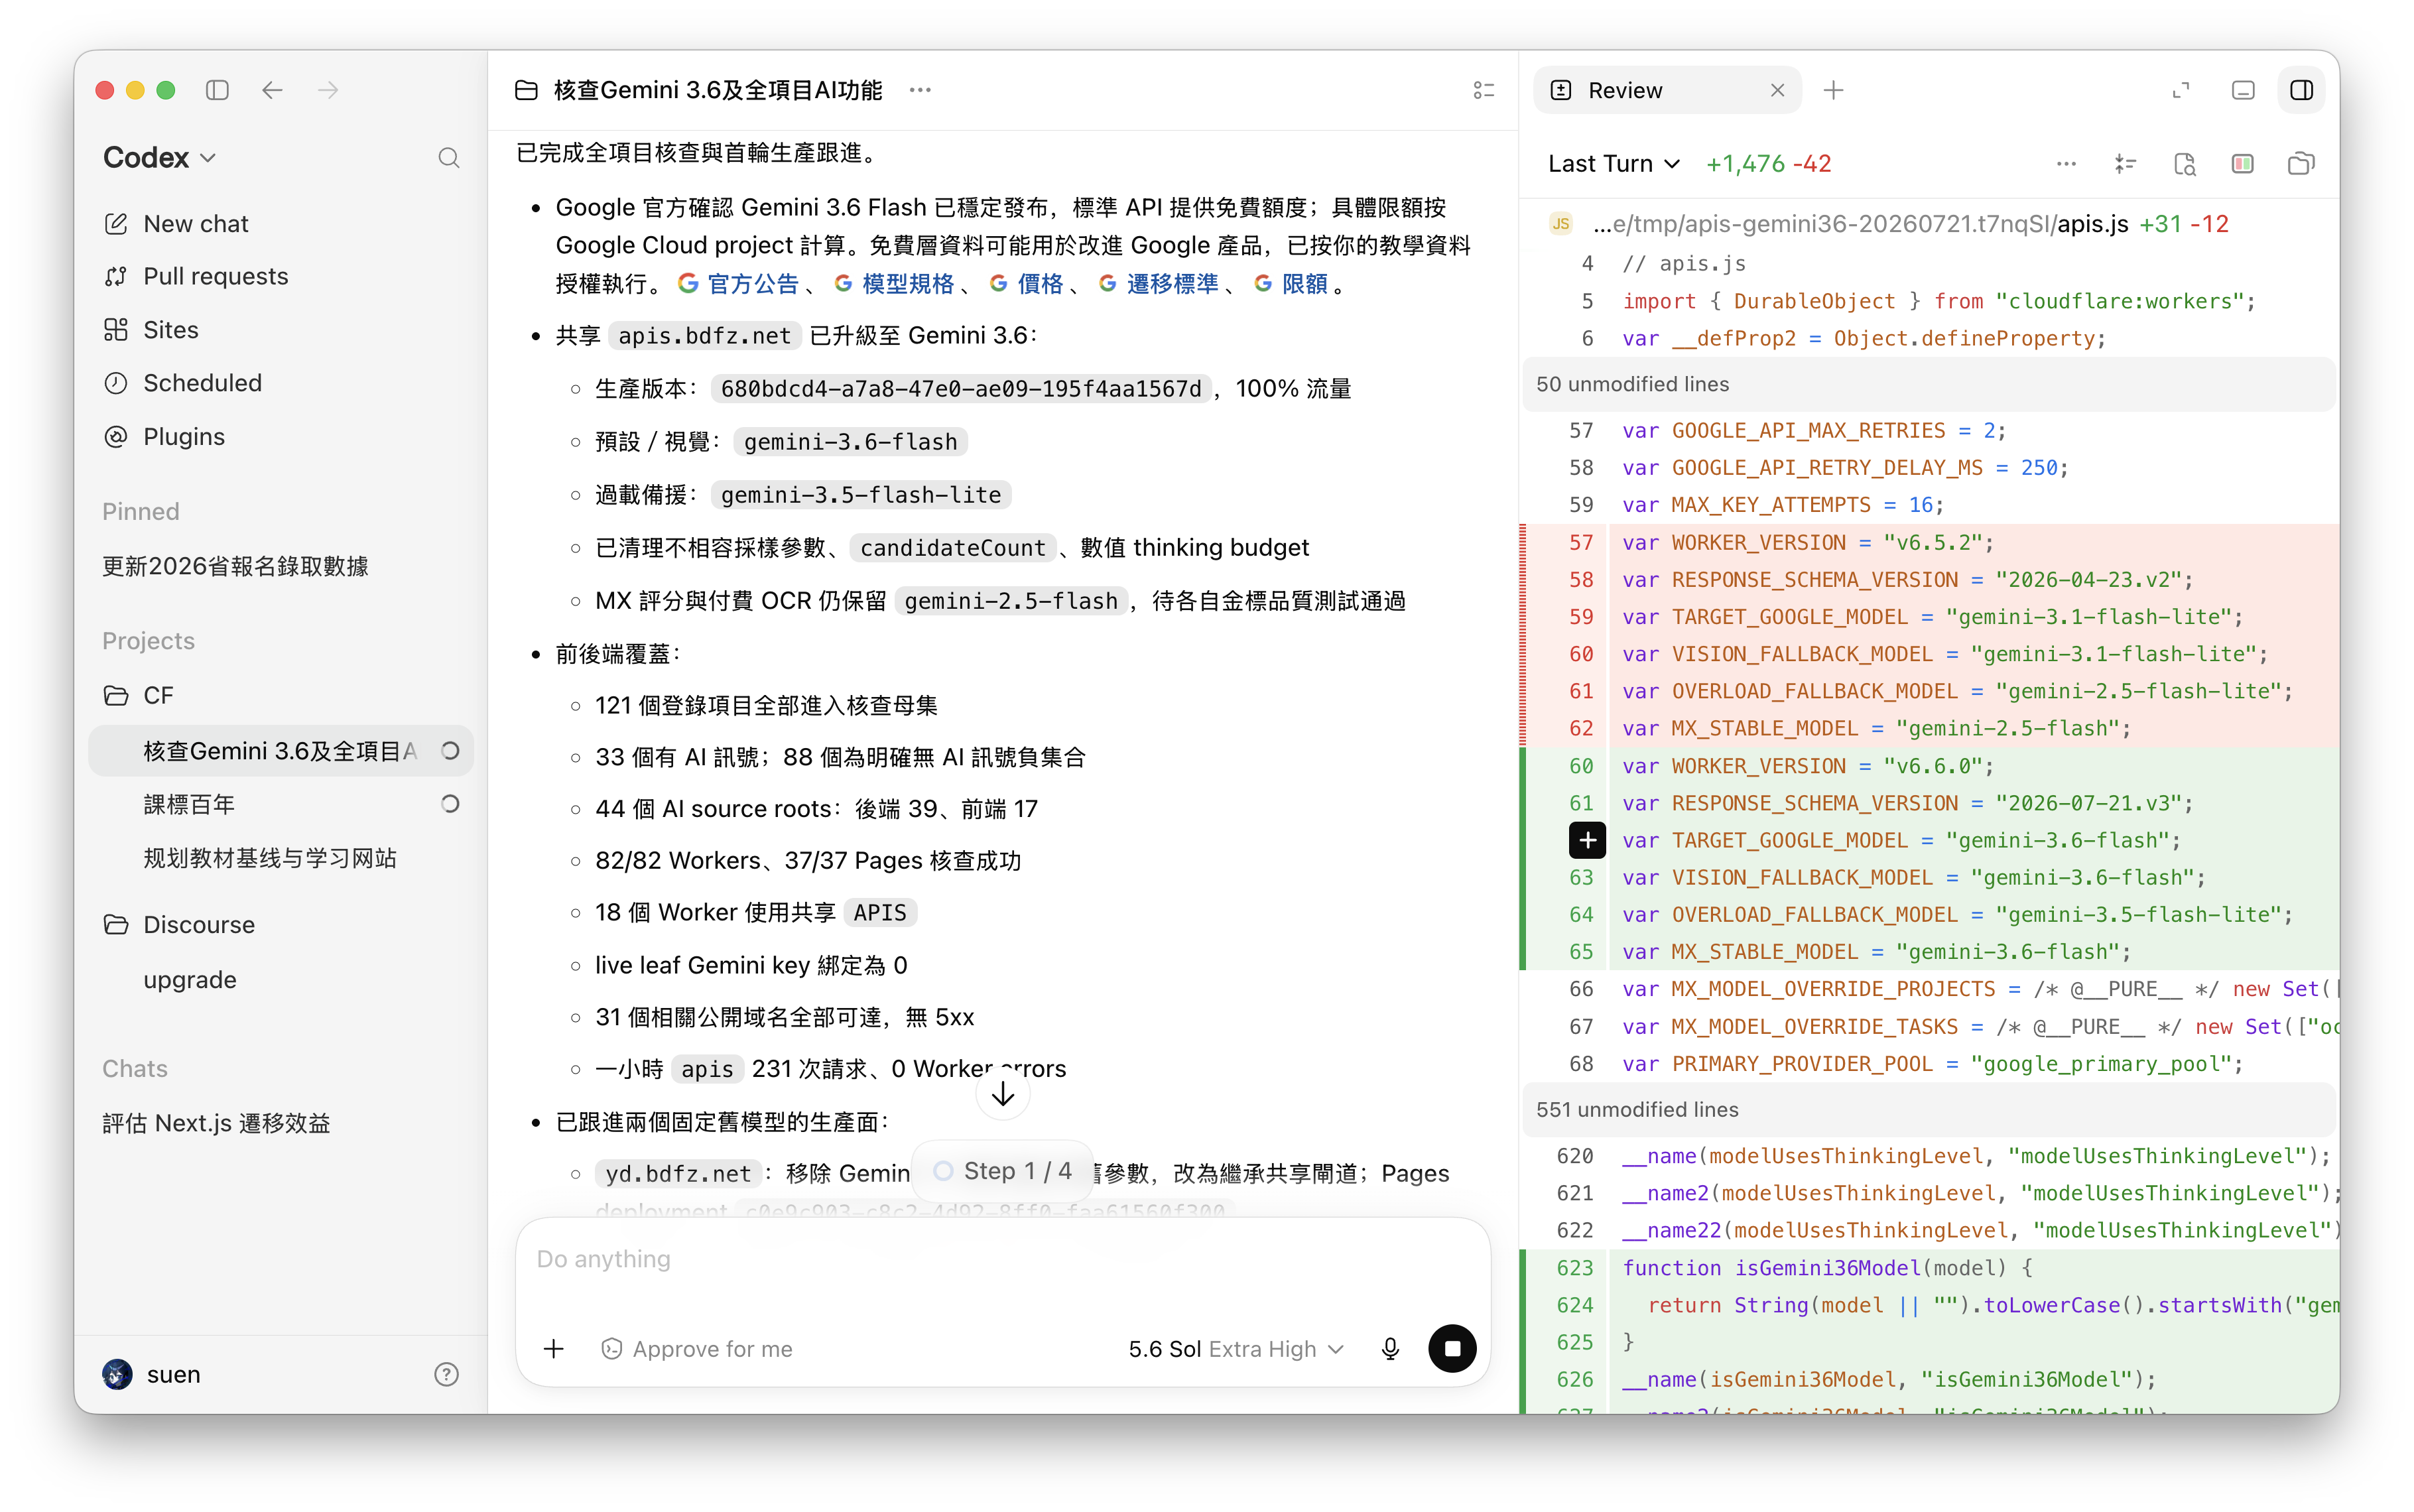2414x1512 pixels.
Task: Open suen account profile
Action: [152, 1375]
